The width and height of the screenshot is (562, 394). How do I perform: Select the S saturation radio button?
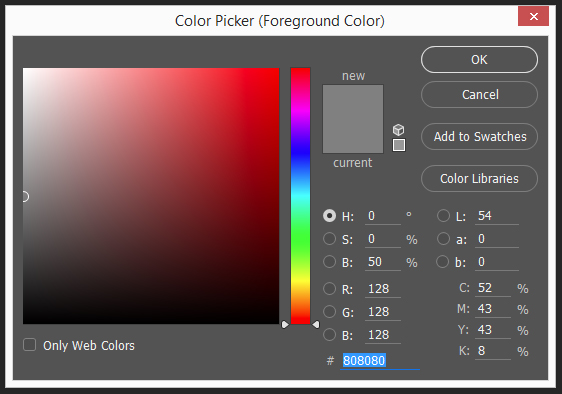point(329,239)
